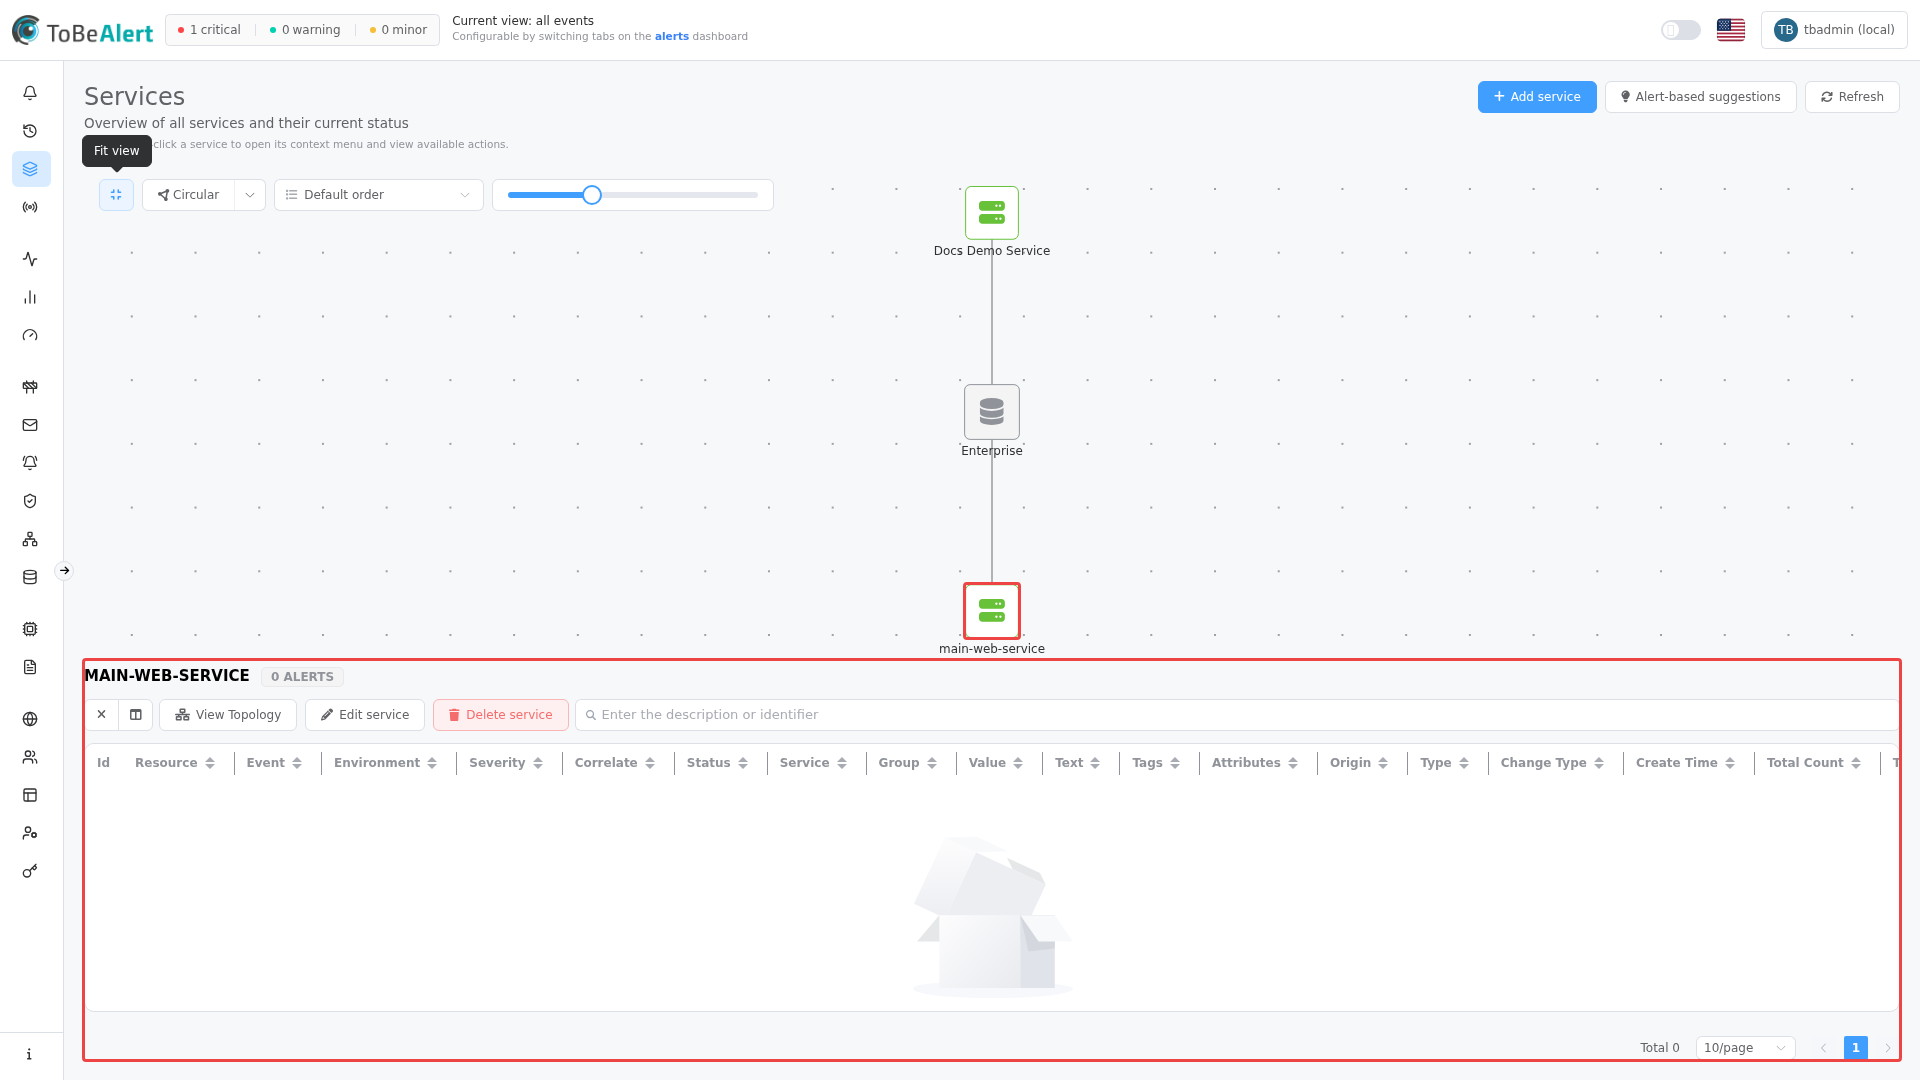Expand the sidebar with the arrow button
Image resolution: width=1920 pixels, height=1080 pixels.
[x=64, y=571]
